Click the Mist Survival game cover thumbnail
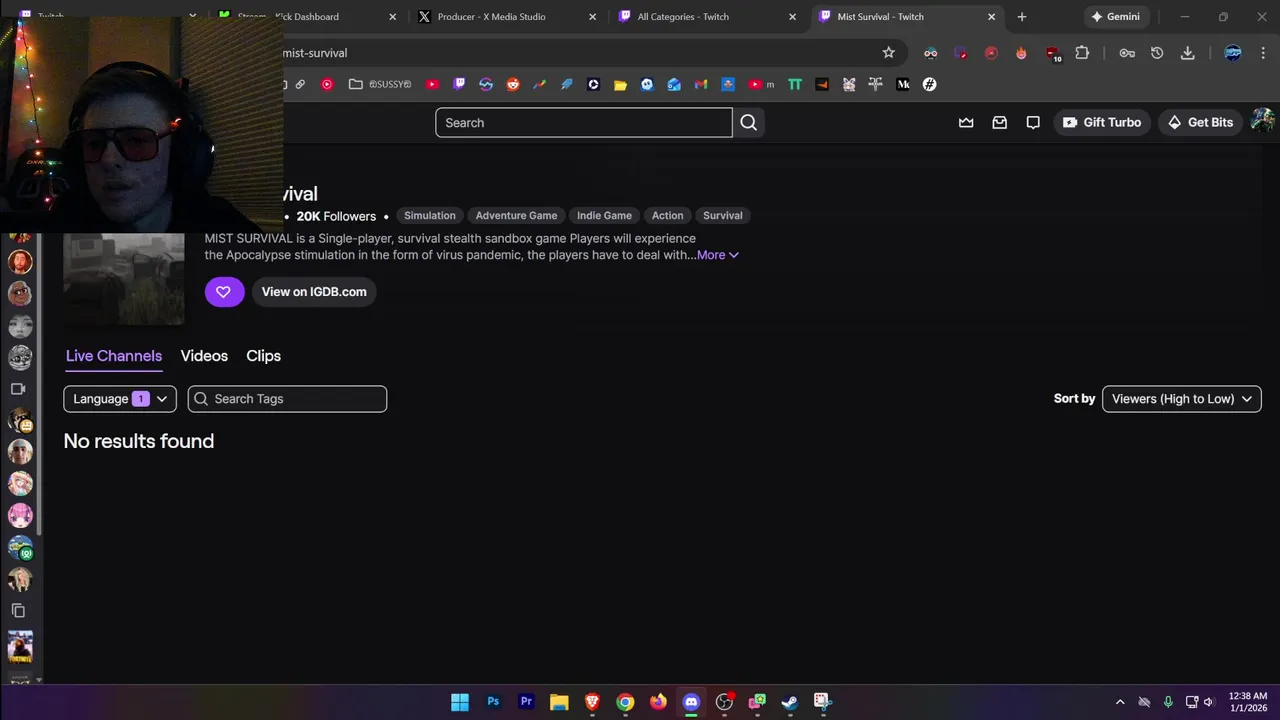This screenshot has height=720, width=1280. point(124,279)
